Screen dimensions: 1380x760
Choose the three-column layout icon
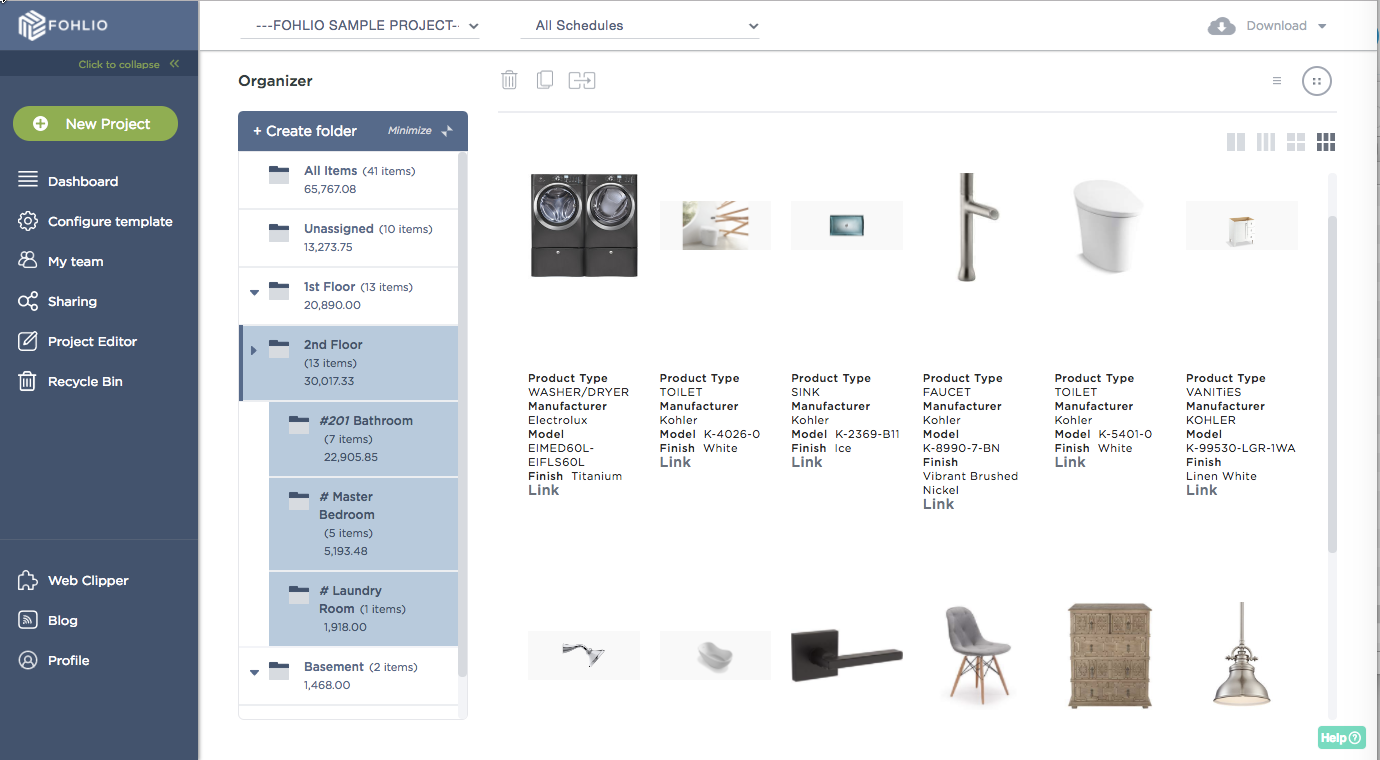click(x=1266, y=142)
